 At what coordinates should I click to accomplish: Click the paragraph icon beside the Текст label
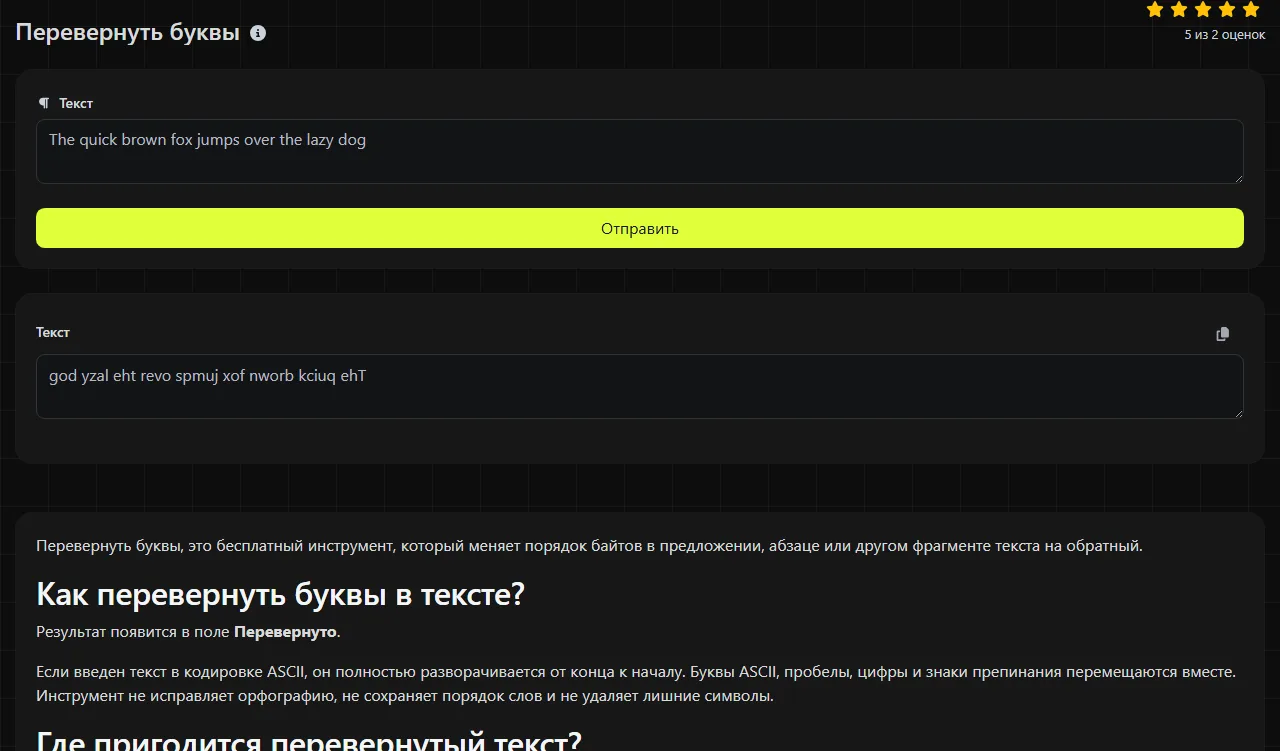pos(43,103)
